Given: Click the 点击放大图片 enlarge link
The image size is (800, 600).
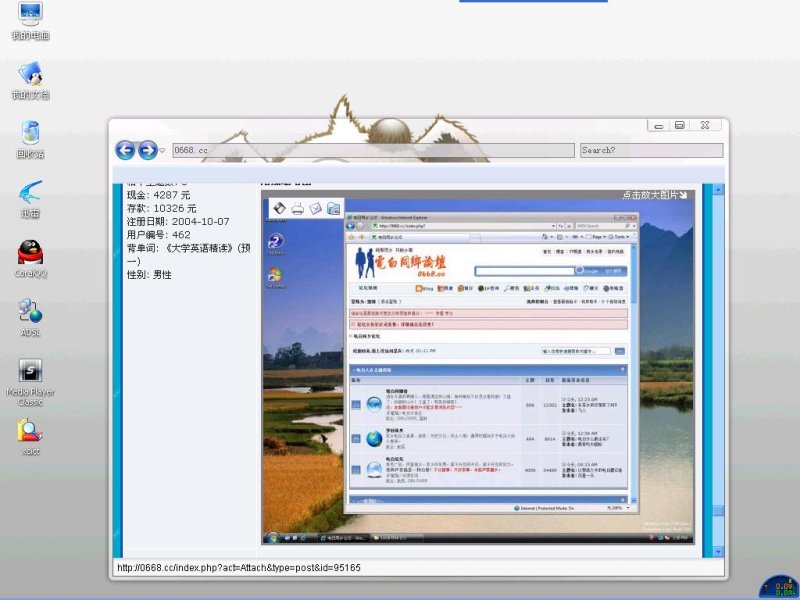Looking at the screenshot, I should [x=656, y=196].
